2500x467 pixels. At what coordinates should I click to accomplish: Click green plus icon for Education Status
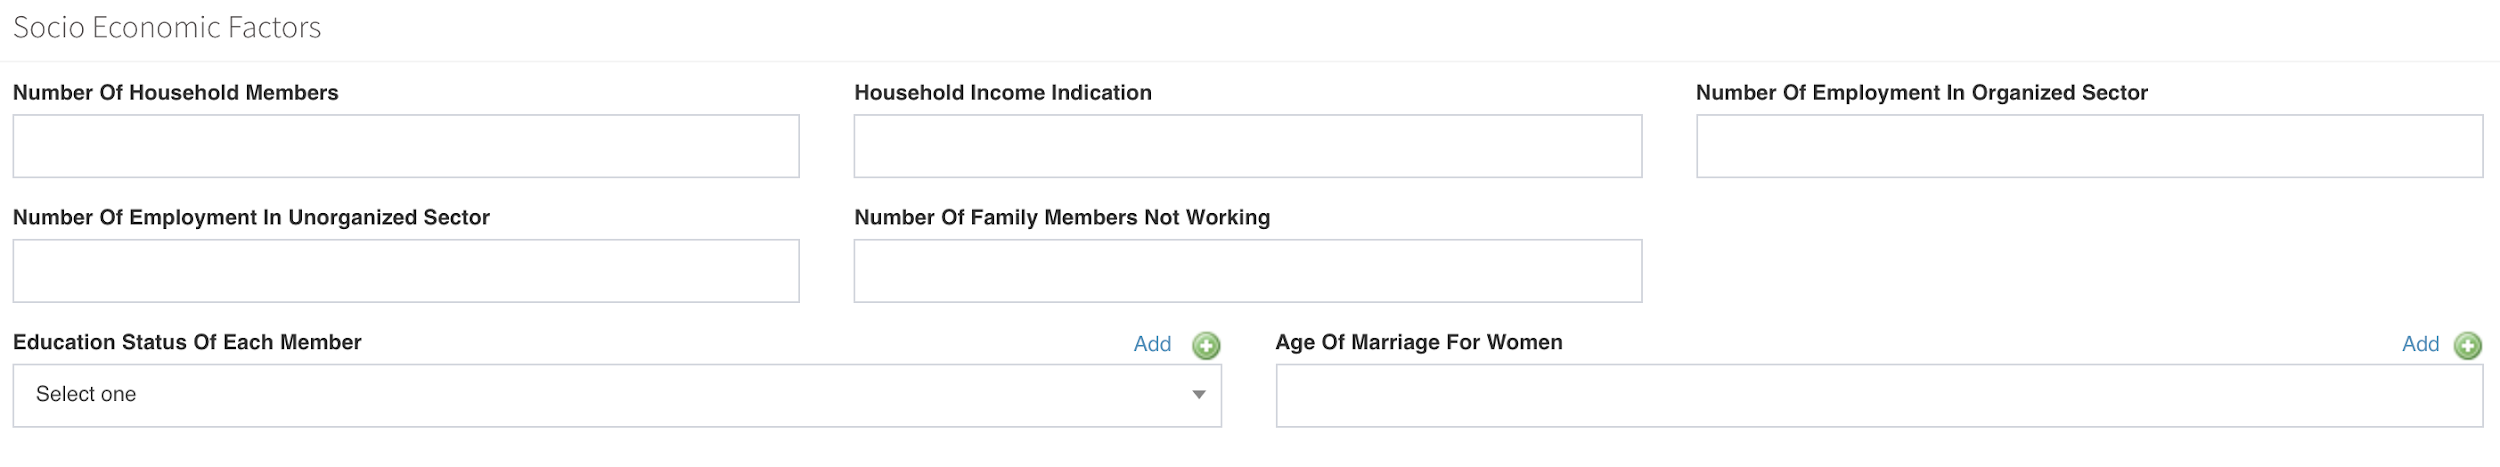point(1206,345)
